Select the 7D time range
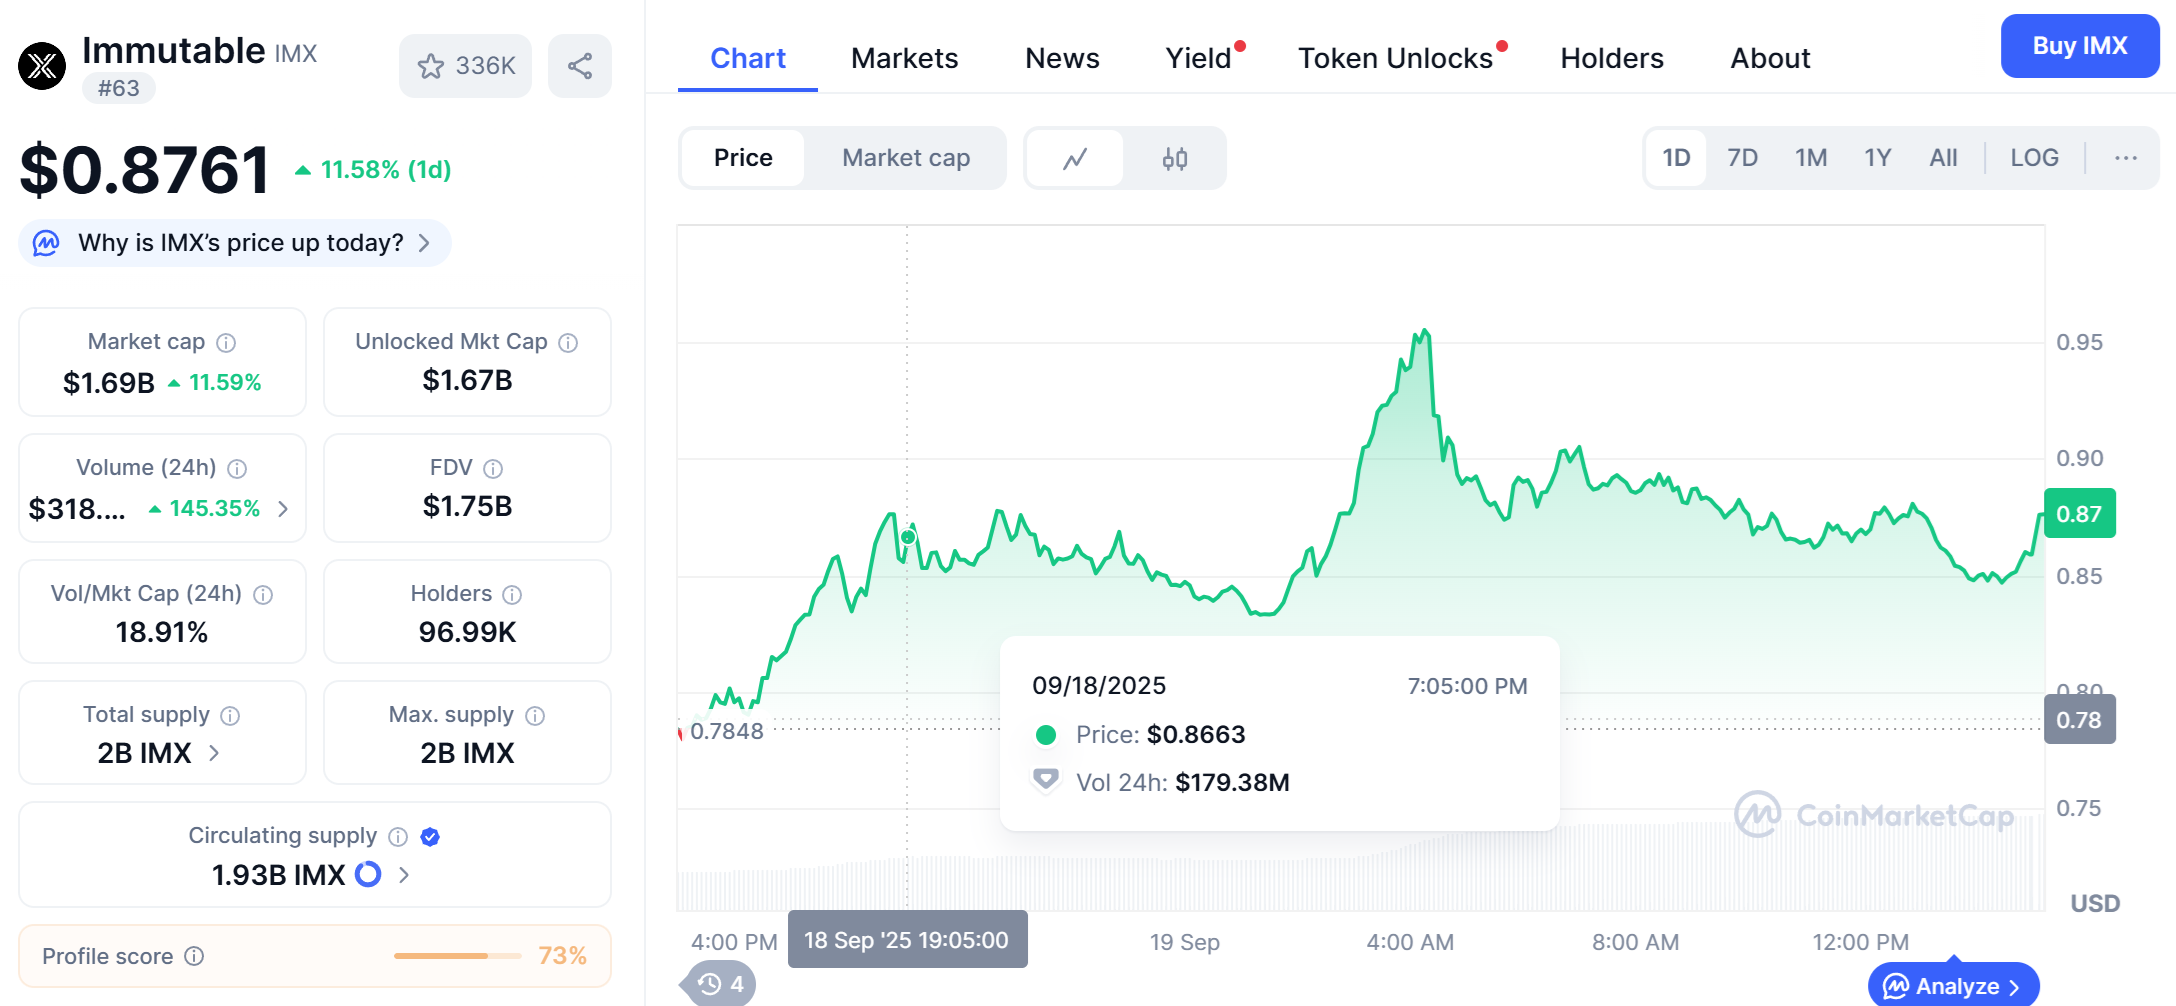This screenshot has width=2176, height=1006. [1742, 158]
